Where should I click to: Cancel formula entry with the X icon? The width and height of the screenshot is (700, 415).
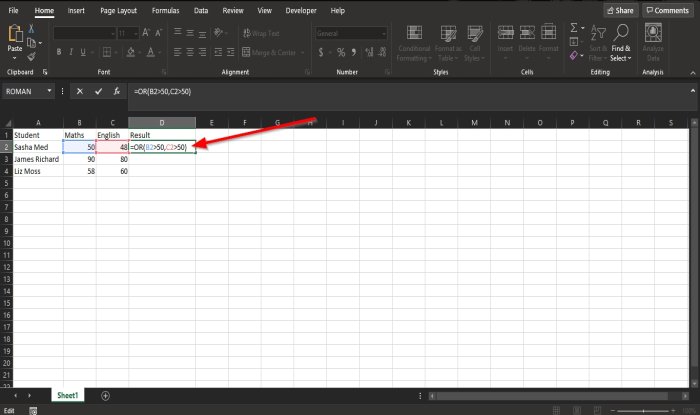point(79,91)
